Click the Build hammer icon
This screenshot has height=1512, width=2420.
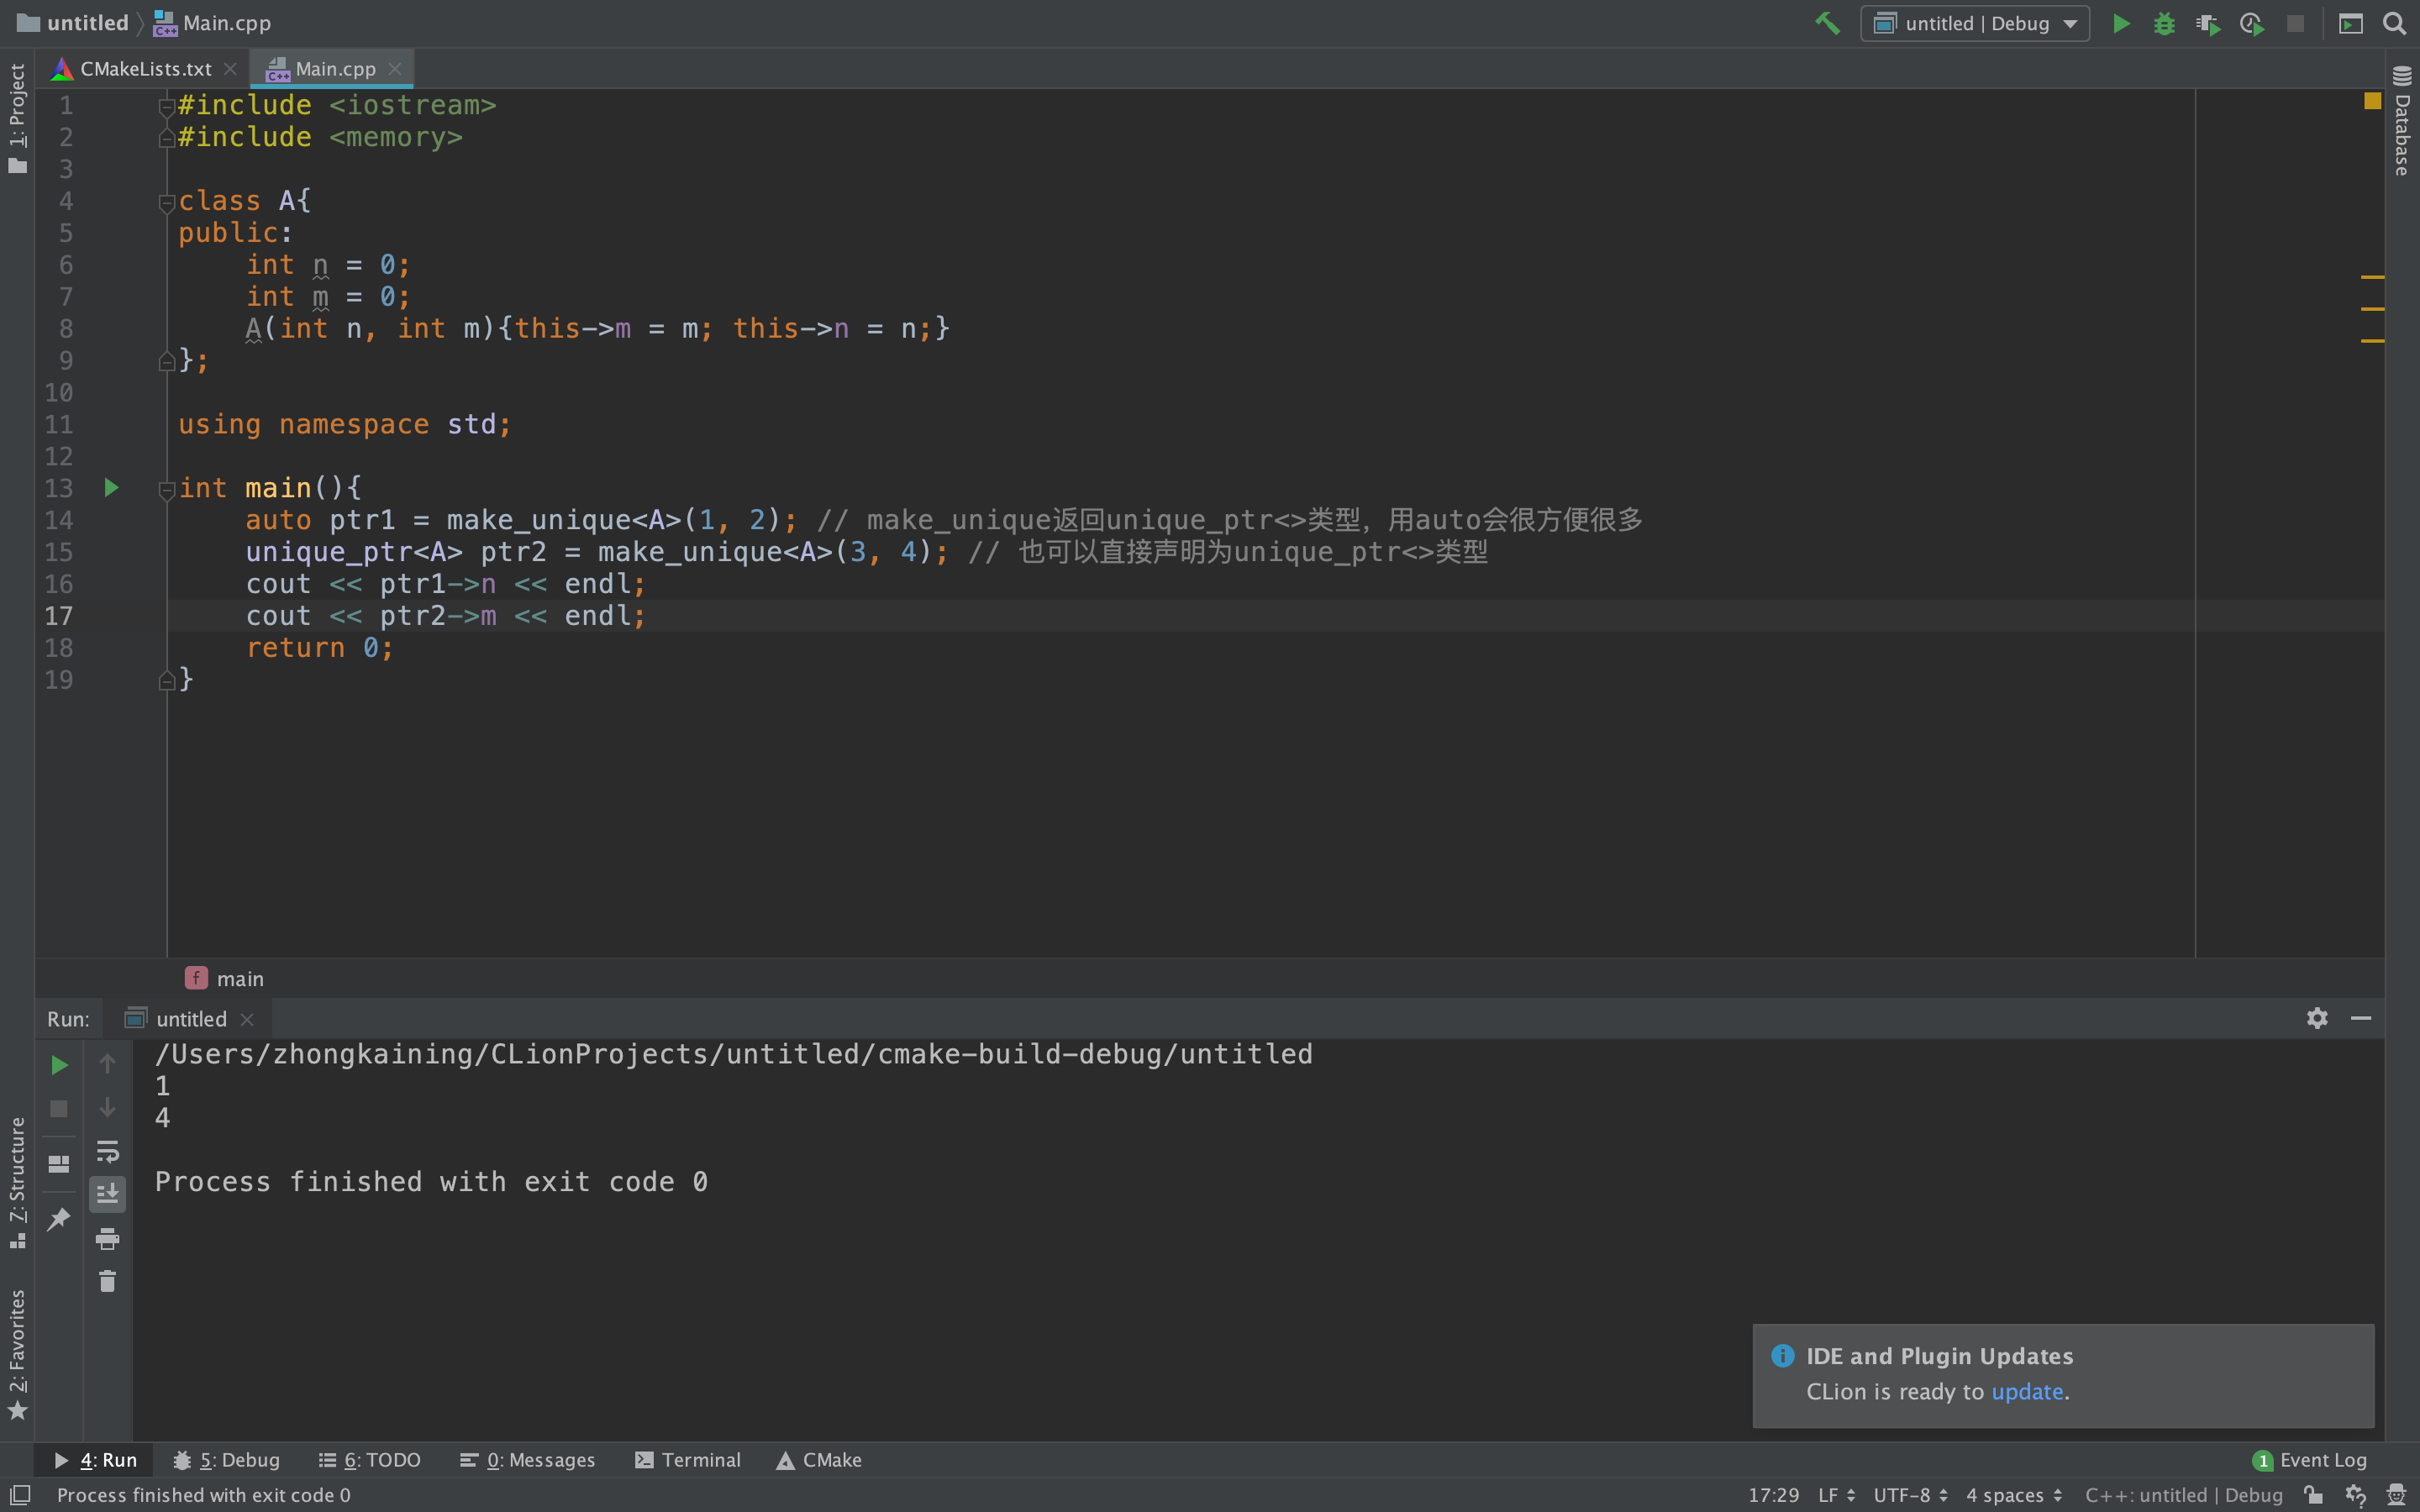pos(1827,23)
